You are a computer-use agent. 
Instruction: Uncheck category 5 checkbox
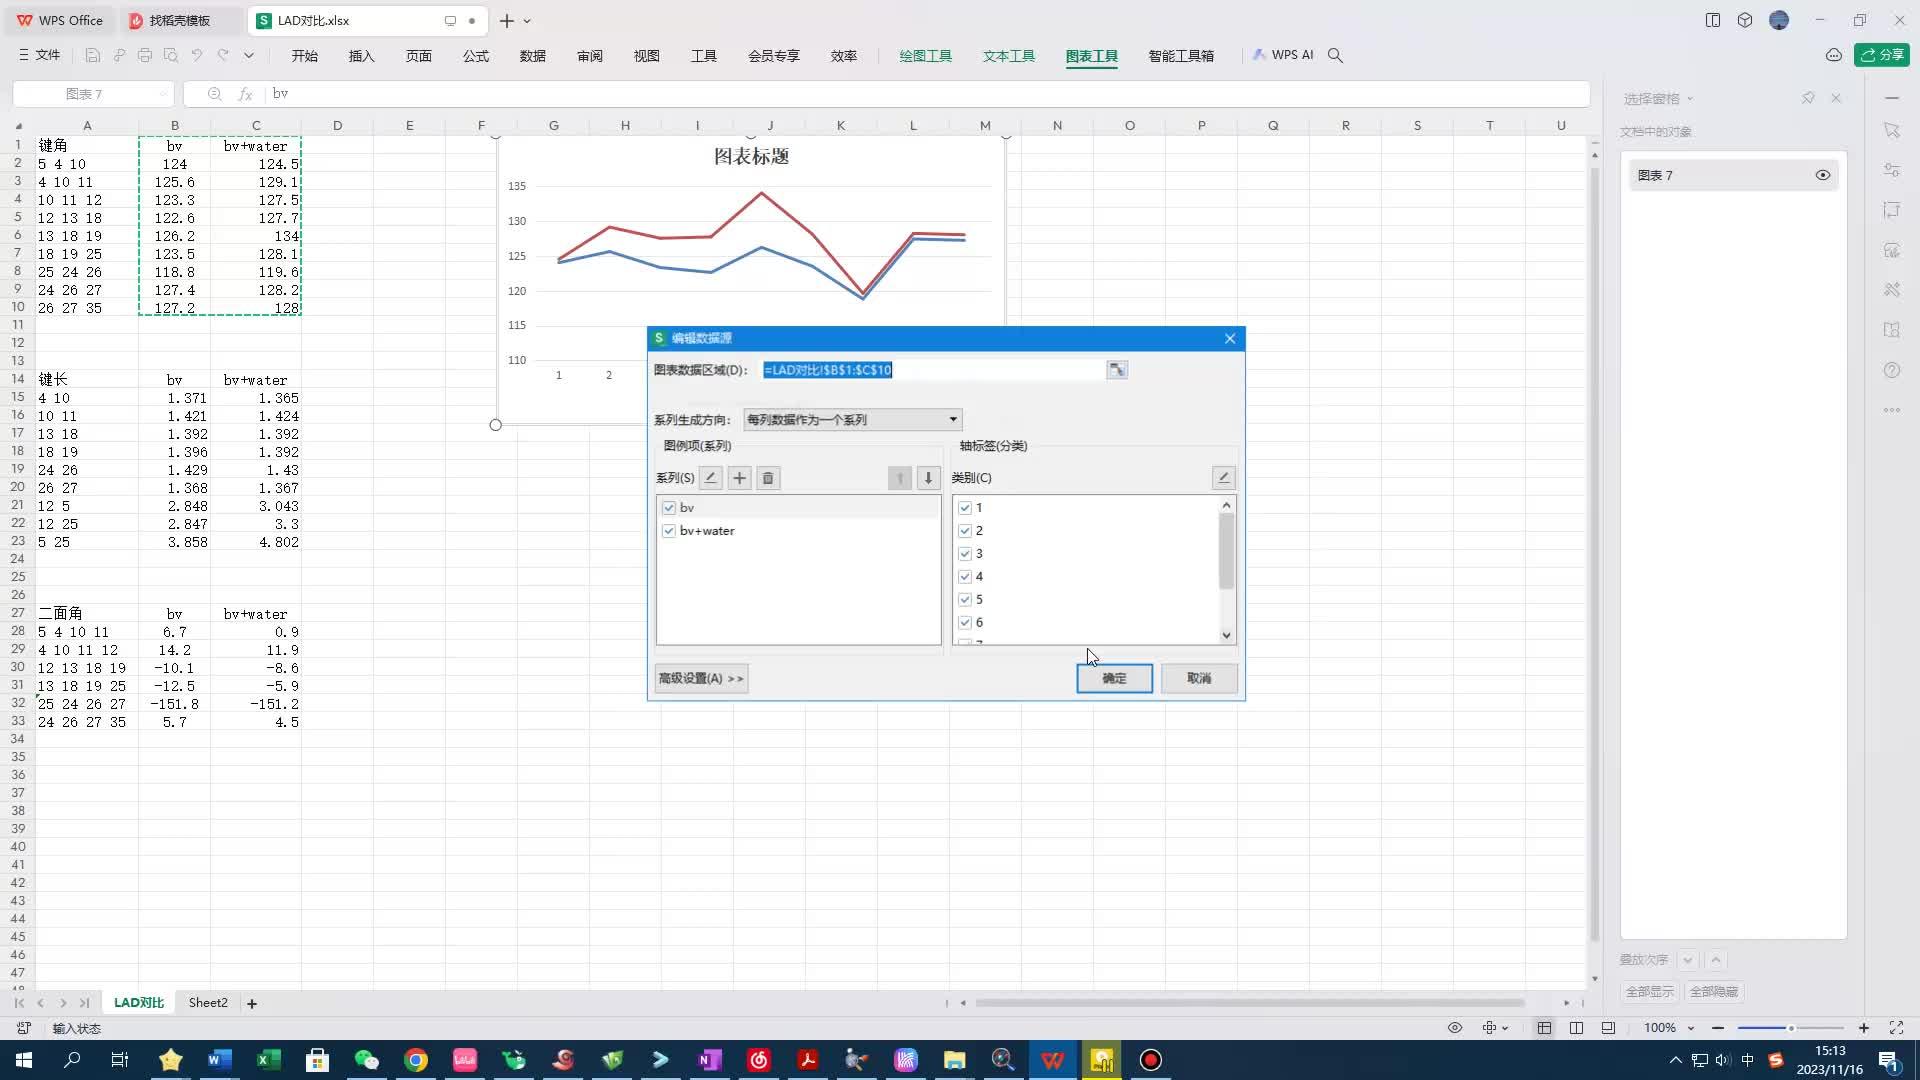pyautogui.click(x=965, y=600)
